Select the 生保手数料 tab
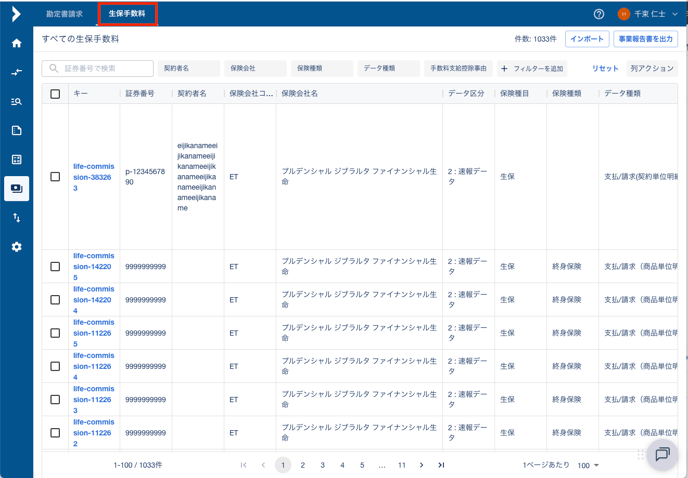688x478 pixels. click(x=127, y=14)
